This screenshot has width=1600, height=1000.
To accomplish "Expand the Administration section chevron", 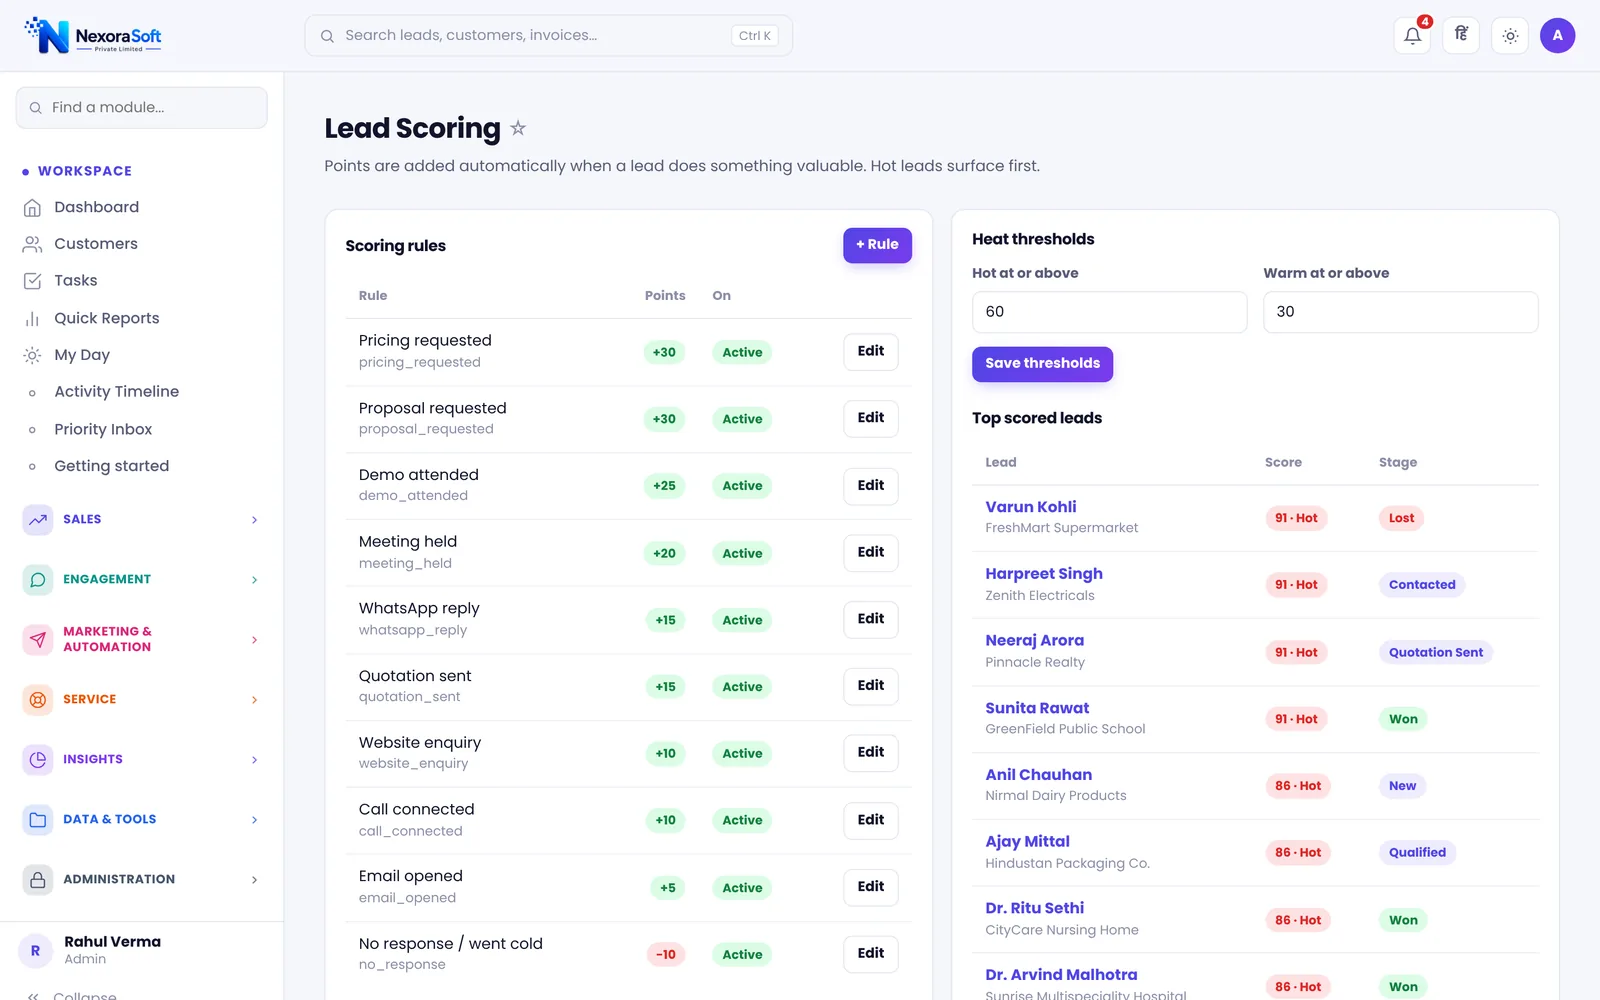I will tap(254, 879).
